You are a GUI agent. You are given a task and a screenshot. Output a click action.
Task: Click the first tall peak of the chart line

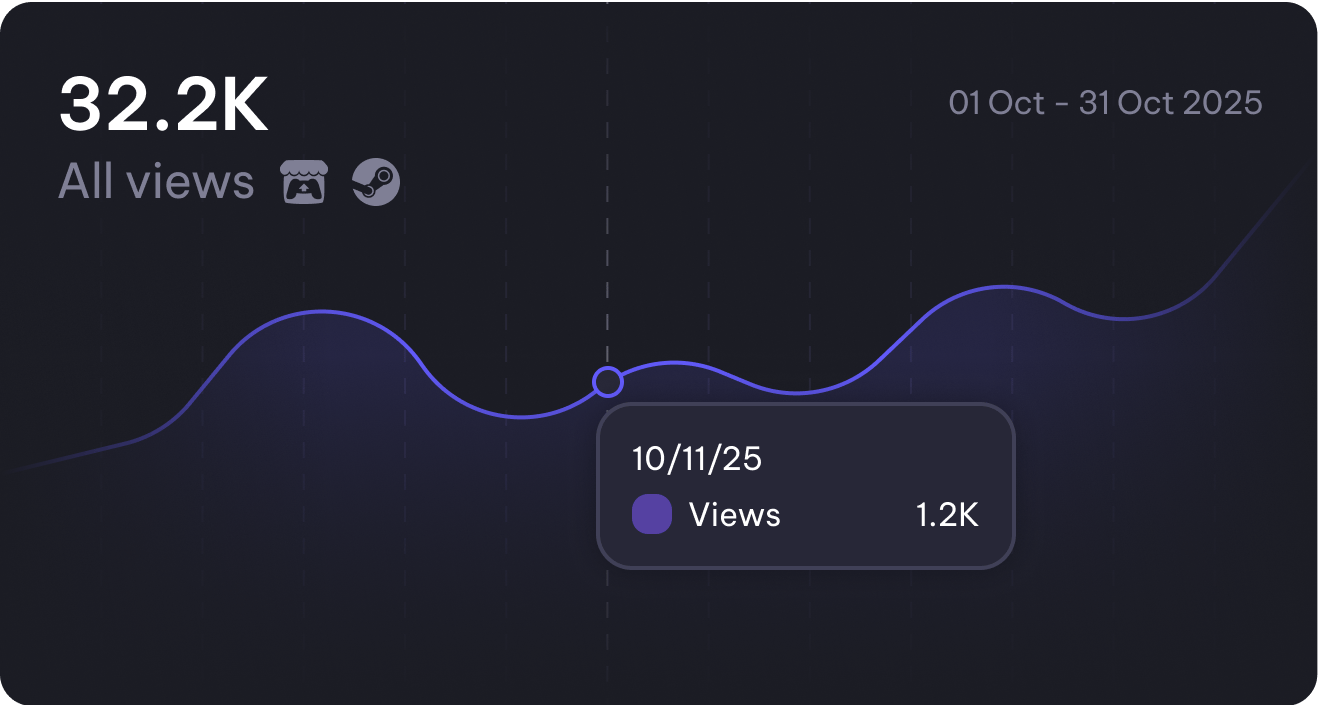pos(320,312)
